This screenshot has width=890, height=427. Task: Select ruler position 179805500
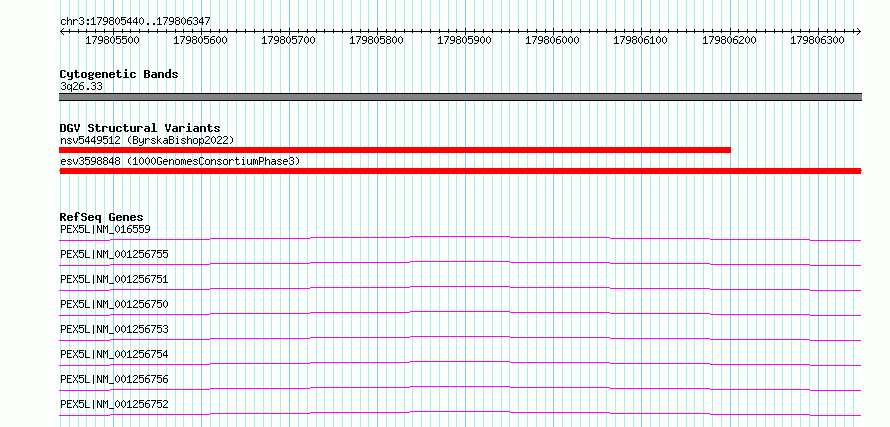(113, 41)
